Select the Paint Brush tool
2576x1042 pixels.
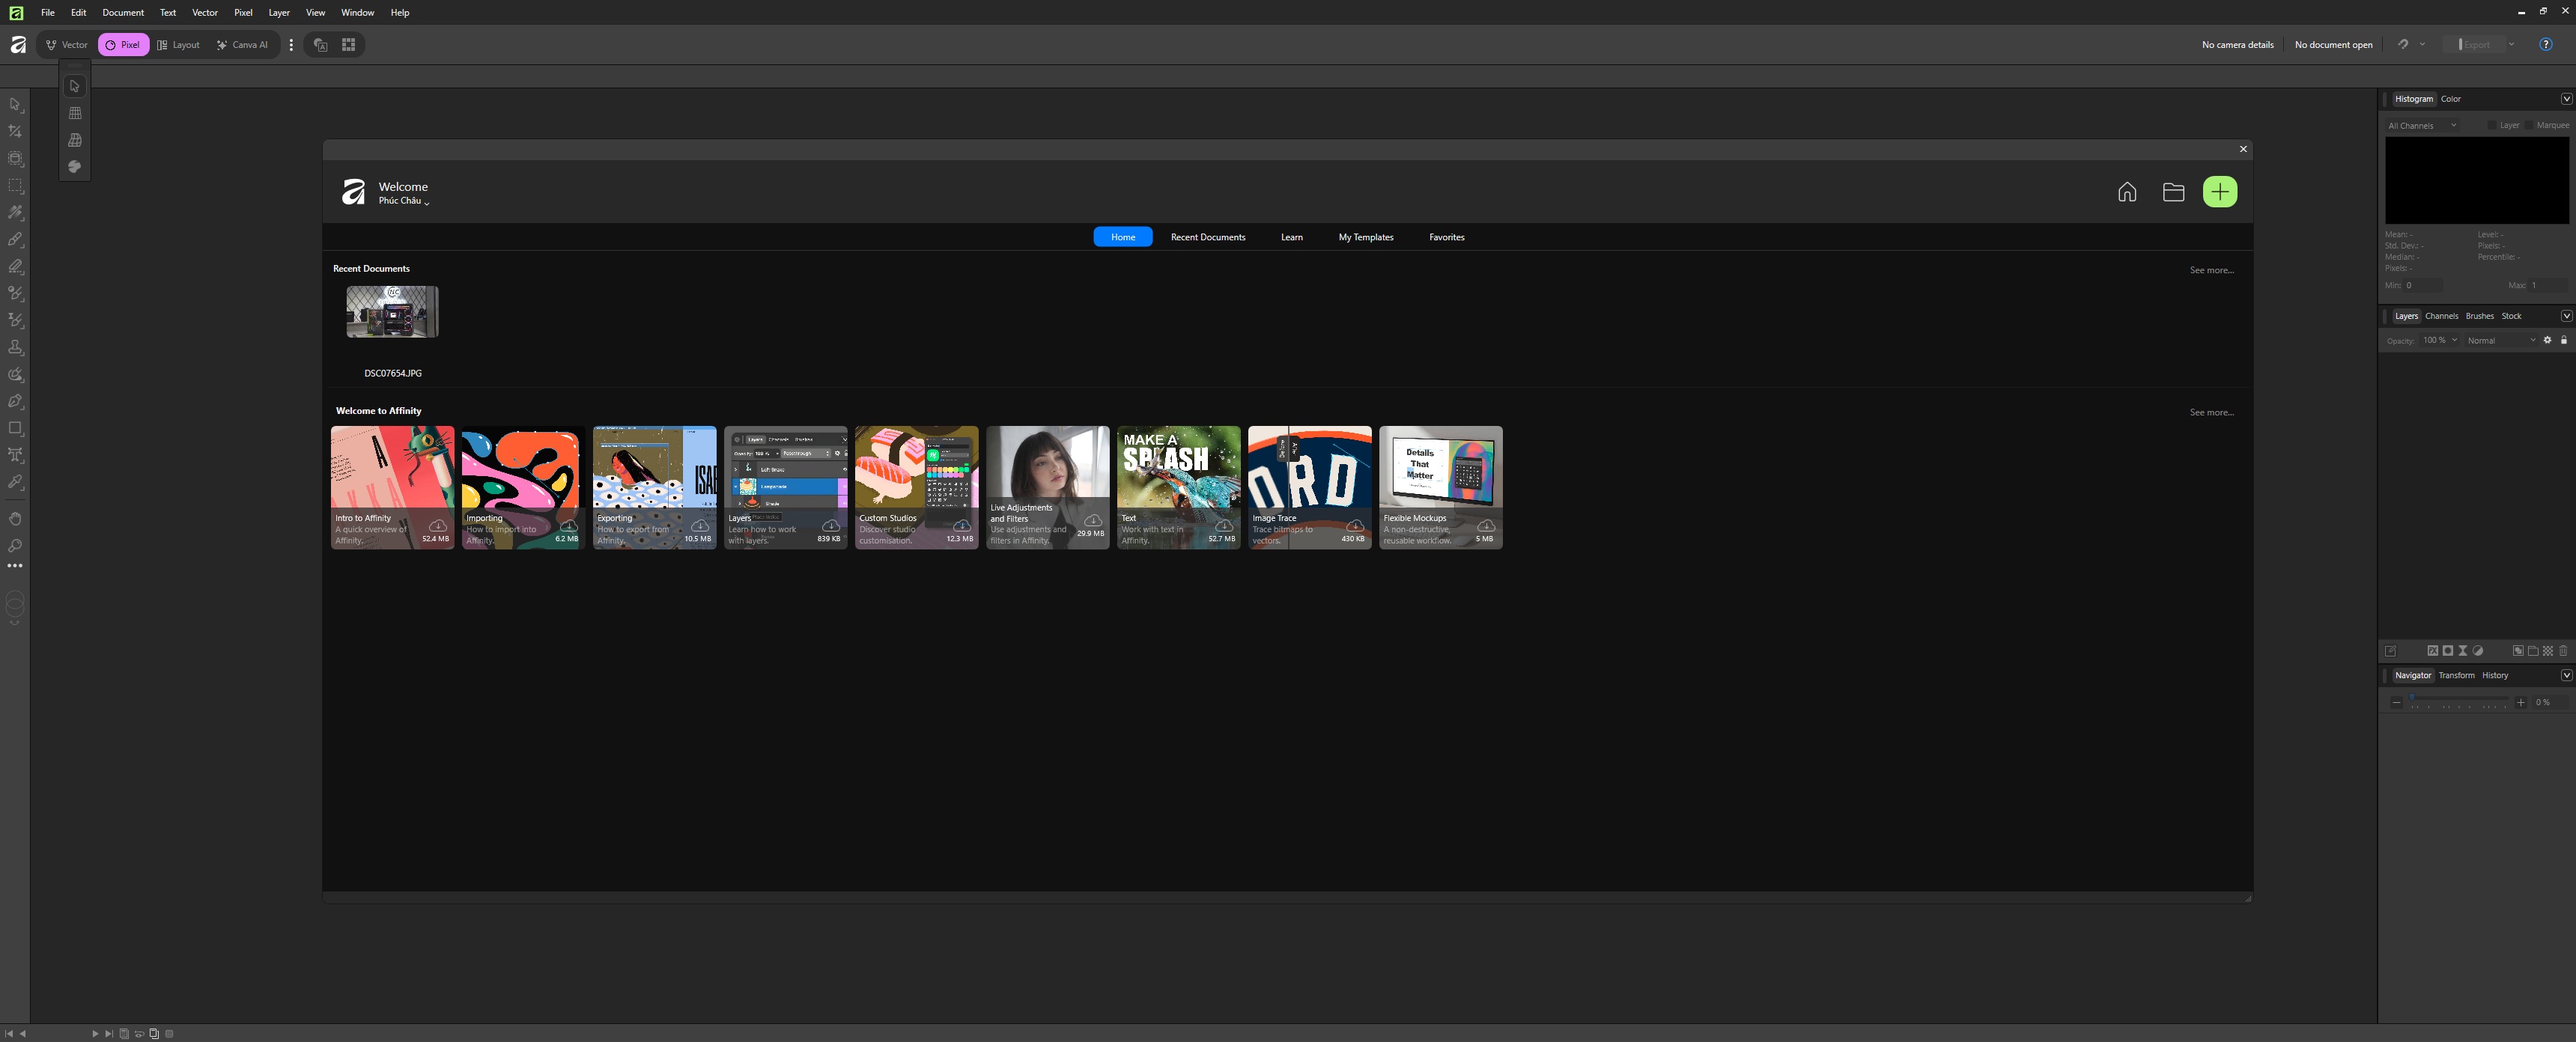[15, 239]
